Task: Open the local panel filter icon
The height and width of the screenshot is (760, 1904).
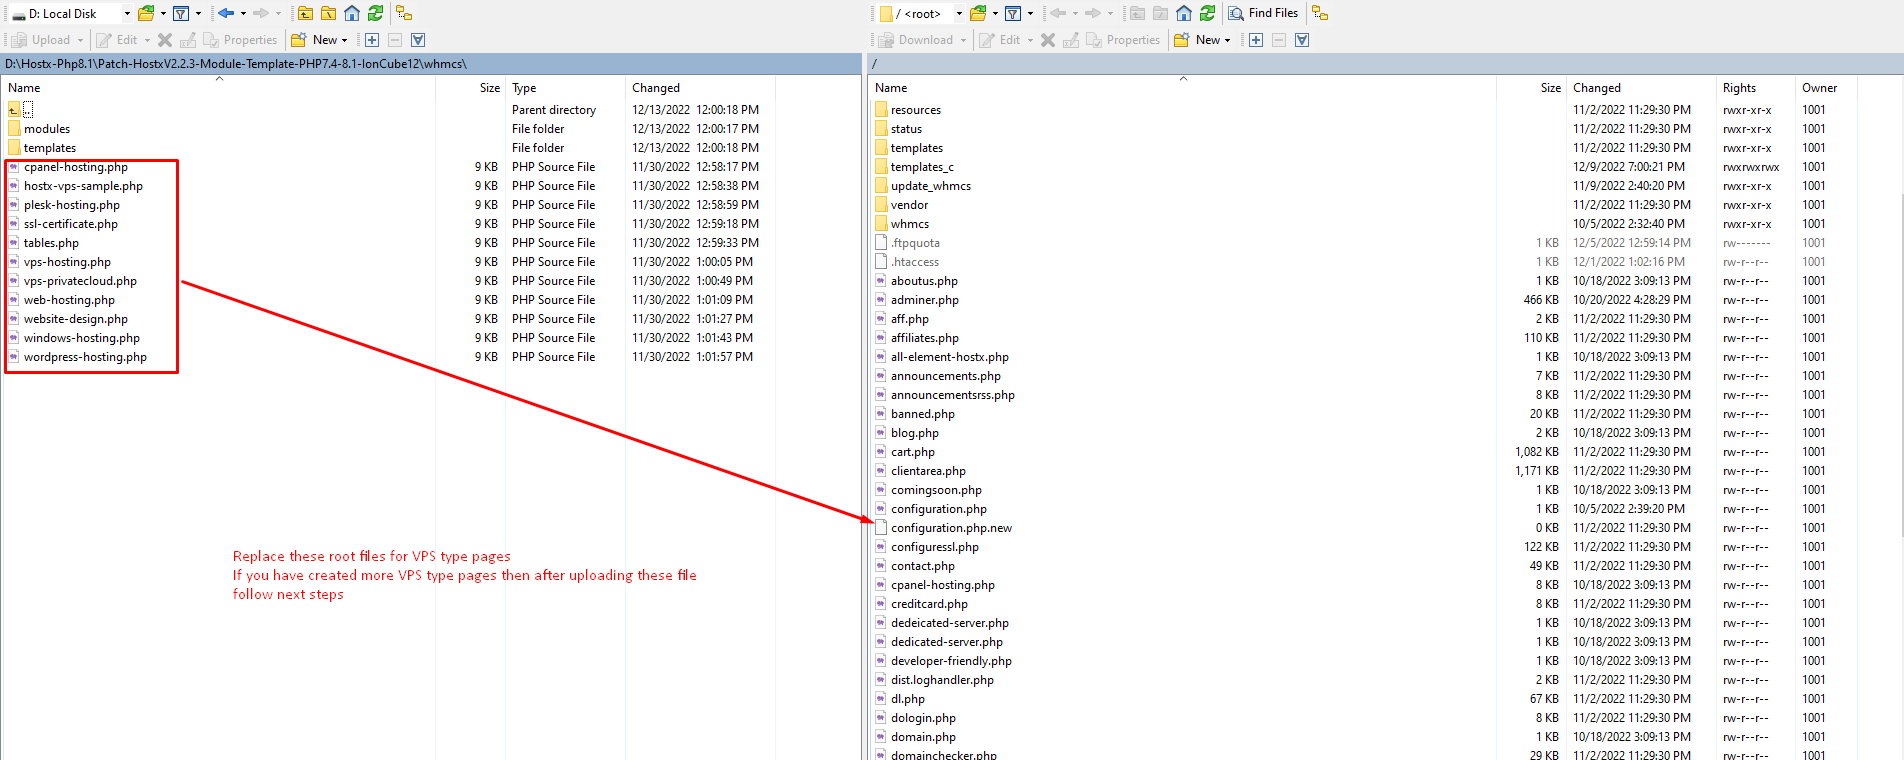Action: click(181, 13)
